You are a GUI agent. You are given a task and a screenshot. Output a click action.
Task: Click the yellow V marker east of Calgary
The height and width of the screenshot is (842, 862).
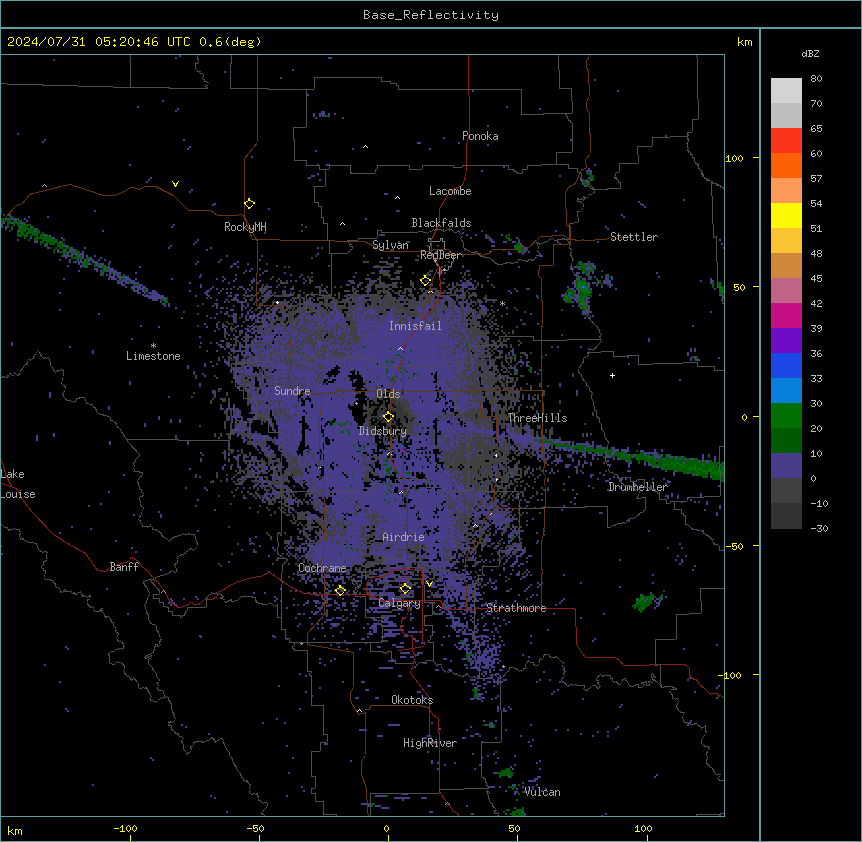[x=429, y=584]
